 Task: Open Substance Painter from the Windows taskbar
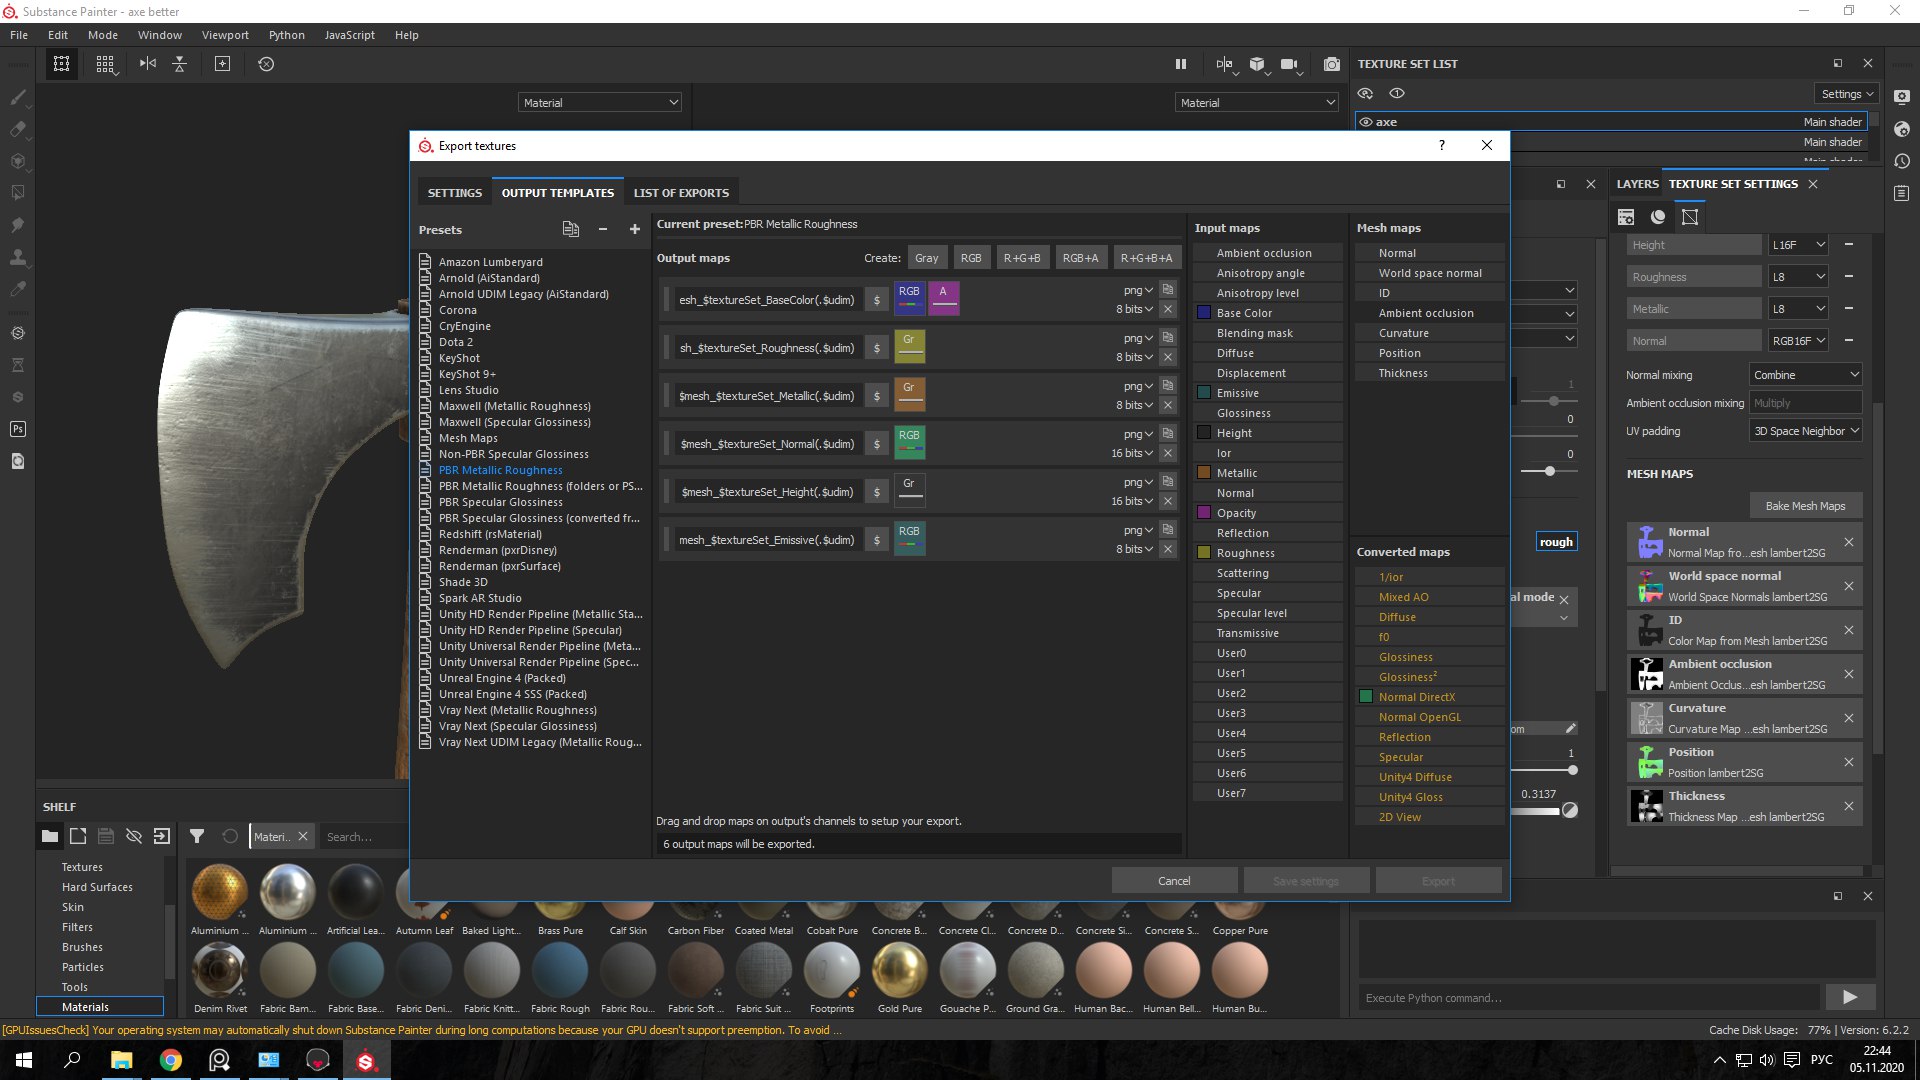pos(366,1060)
